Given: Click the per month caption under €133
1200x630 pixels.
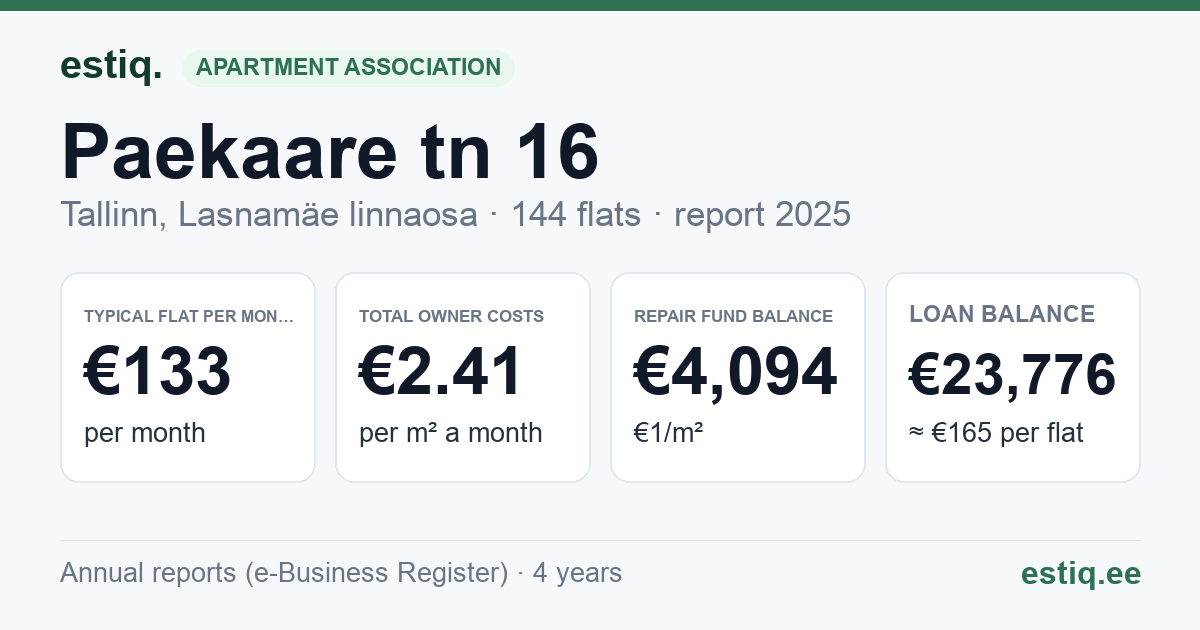Looking at the screenshot, I should coord(145,433).
